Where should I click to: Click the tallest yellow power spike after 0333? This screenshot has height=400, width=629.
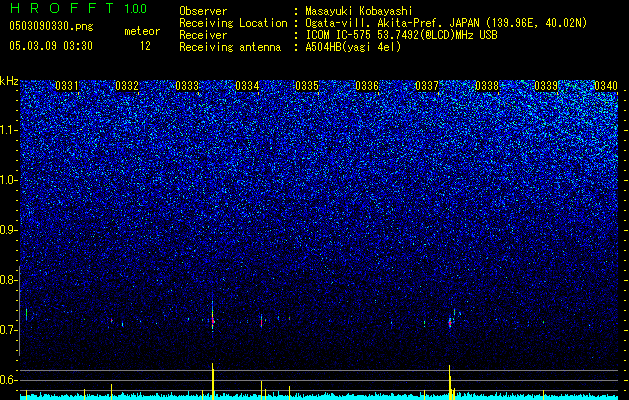213,381
